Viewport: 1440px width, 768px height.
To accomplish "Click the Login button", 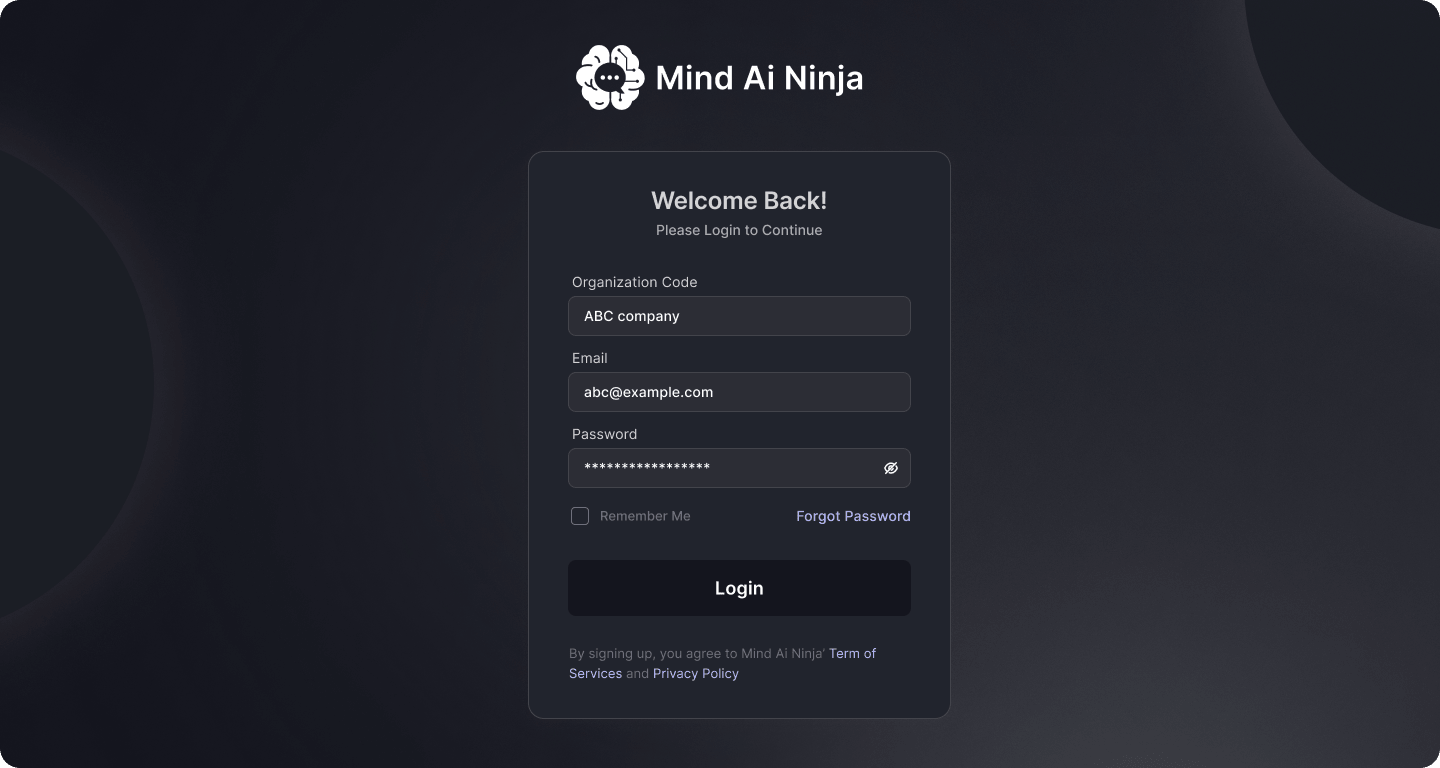I will pos(739,588).
